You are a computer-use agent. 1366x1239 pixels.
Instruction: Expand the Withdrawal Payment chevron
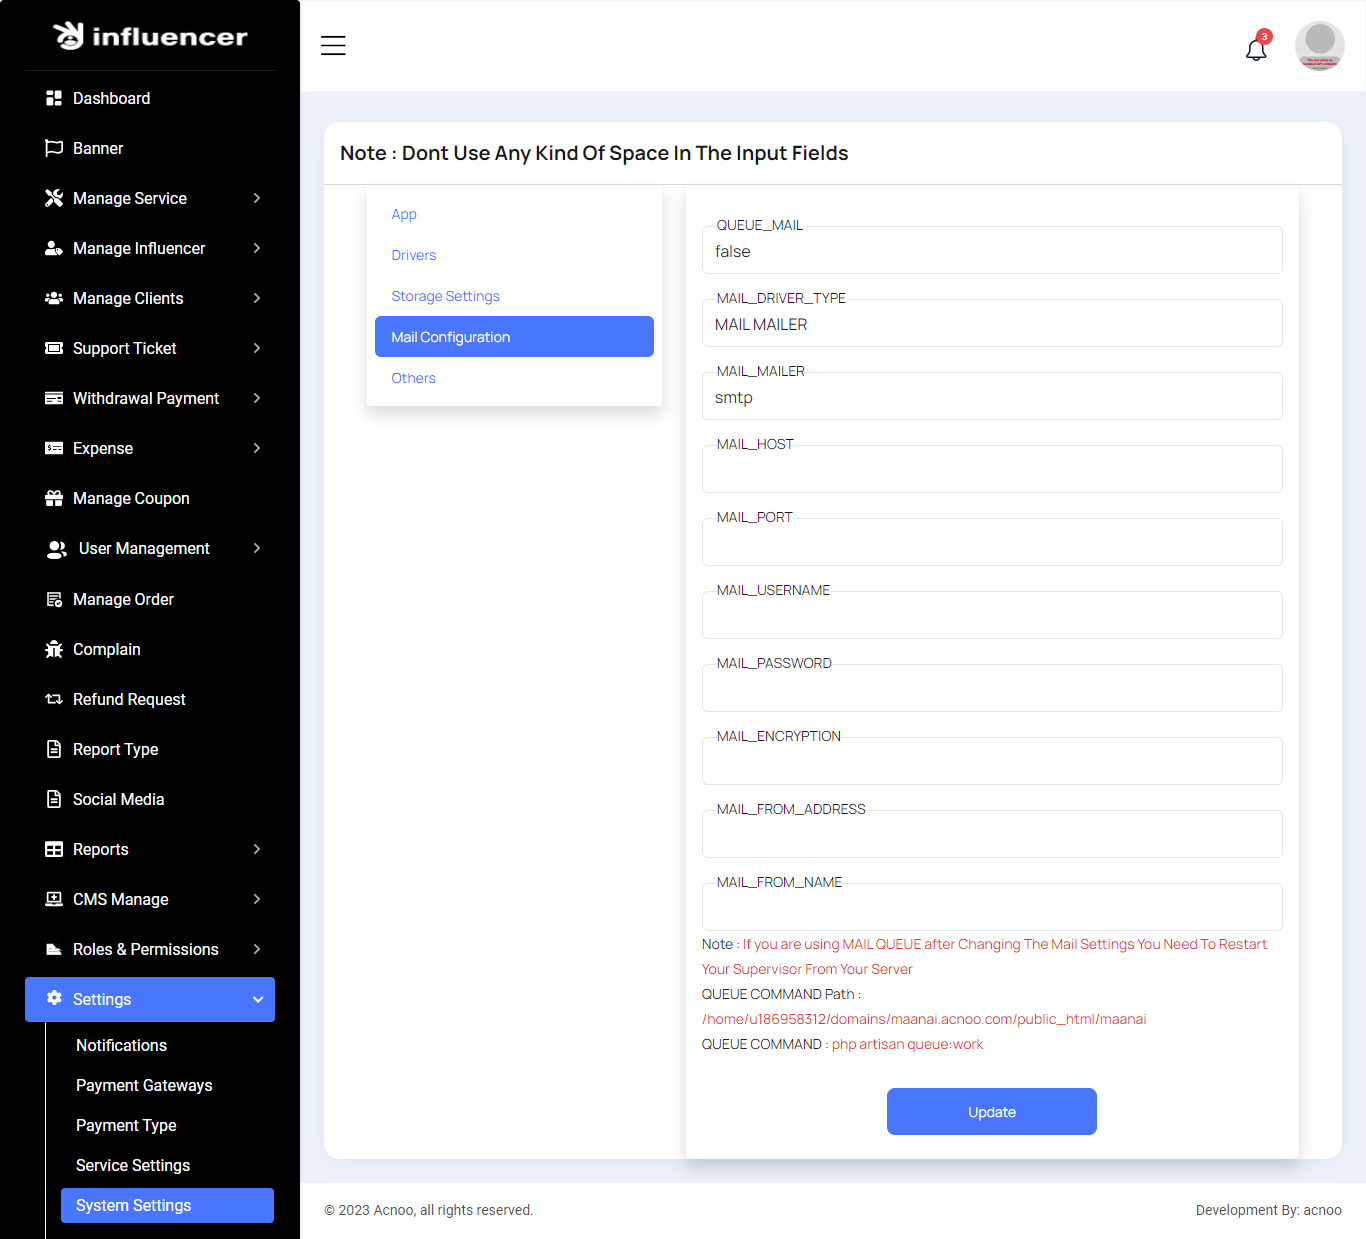pyautogui.click(x=257, y=398)
